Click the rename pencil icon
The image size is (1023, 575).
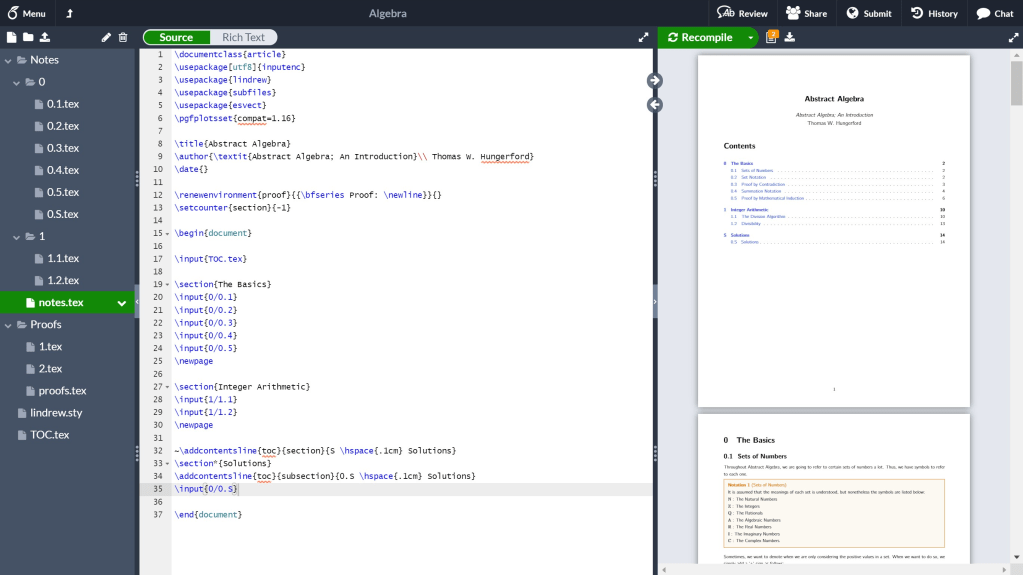coord(107,38)
